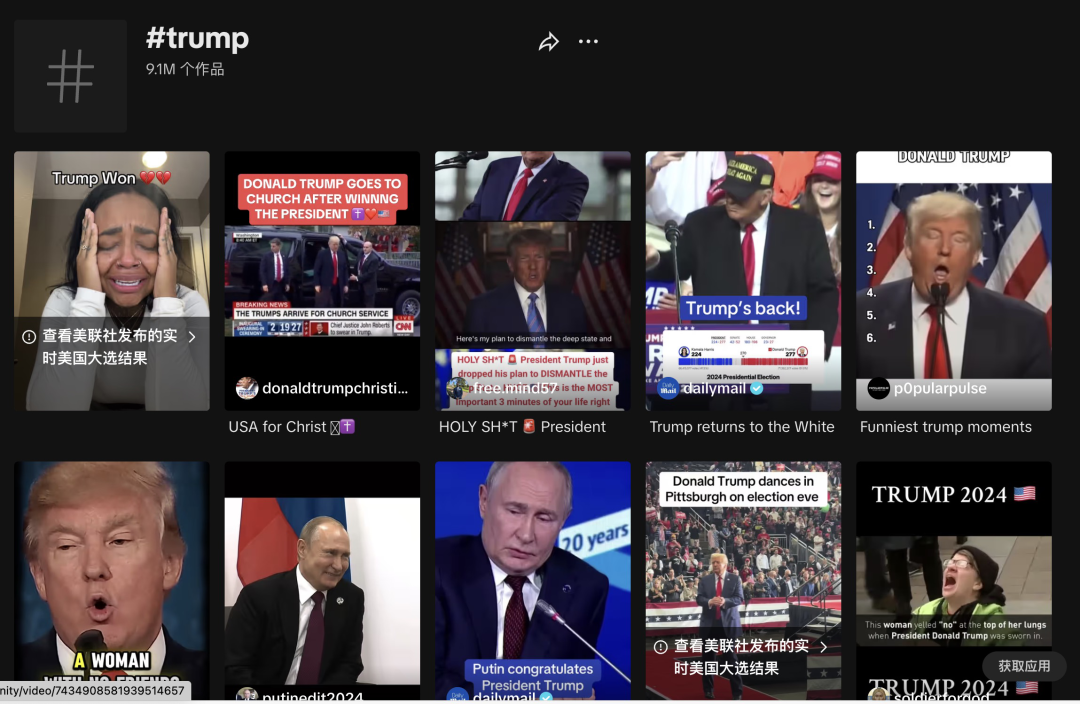Click the free.mind57 profile avatar
Screen dimensions: 1080x704
(x=457, y=388)
